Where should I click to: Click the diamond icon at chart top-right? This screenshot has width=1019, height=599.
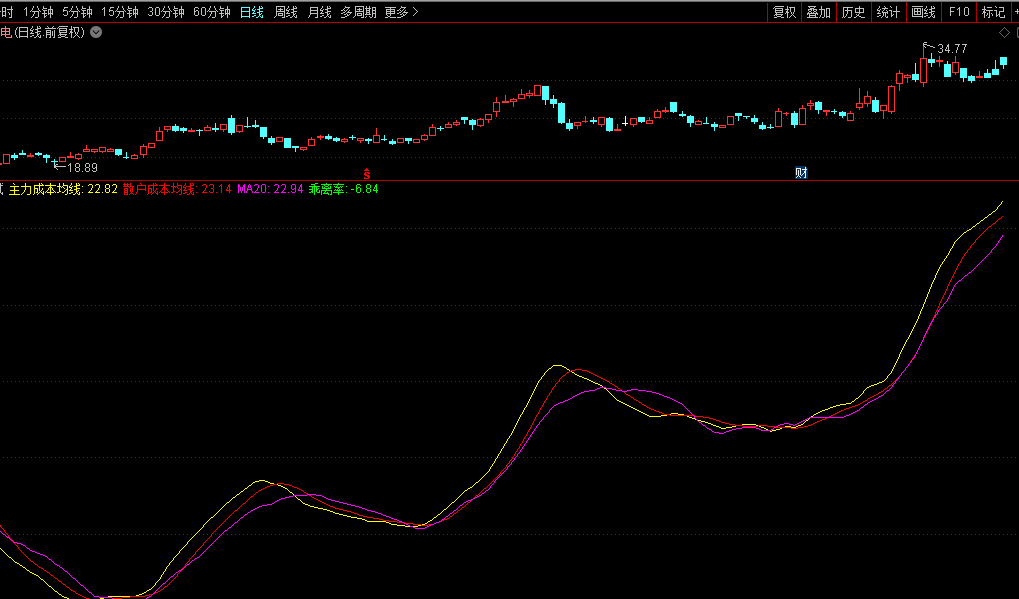[1004, 33]
